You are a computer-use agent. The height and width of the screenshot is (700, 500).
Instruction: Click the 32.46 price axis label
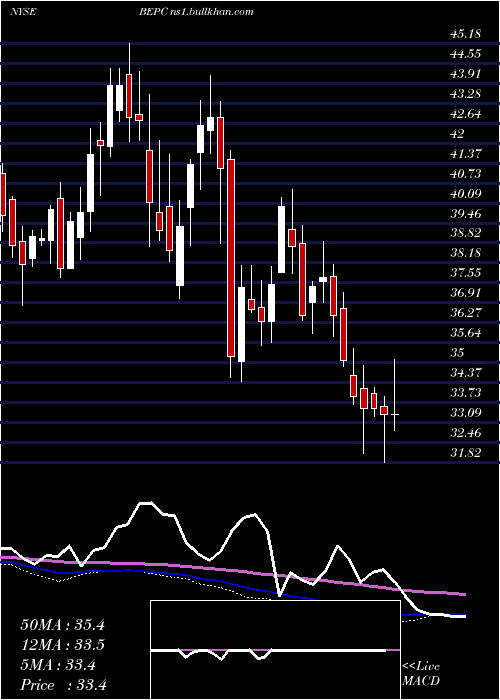click(466, 433)
